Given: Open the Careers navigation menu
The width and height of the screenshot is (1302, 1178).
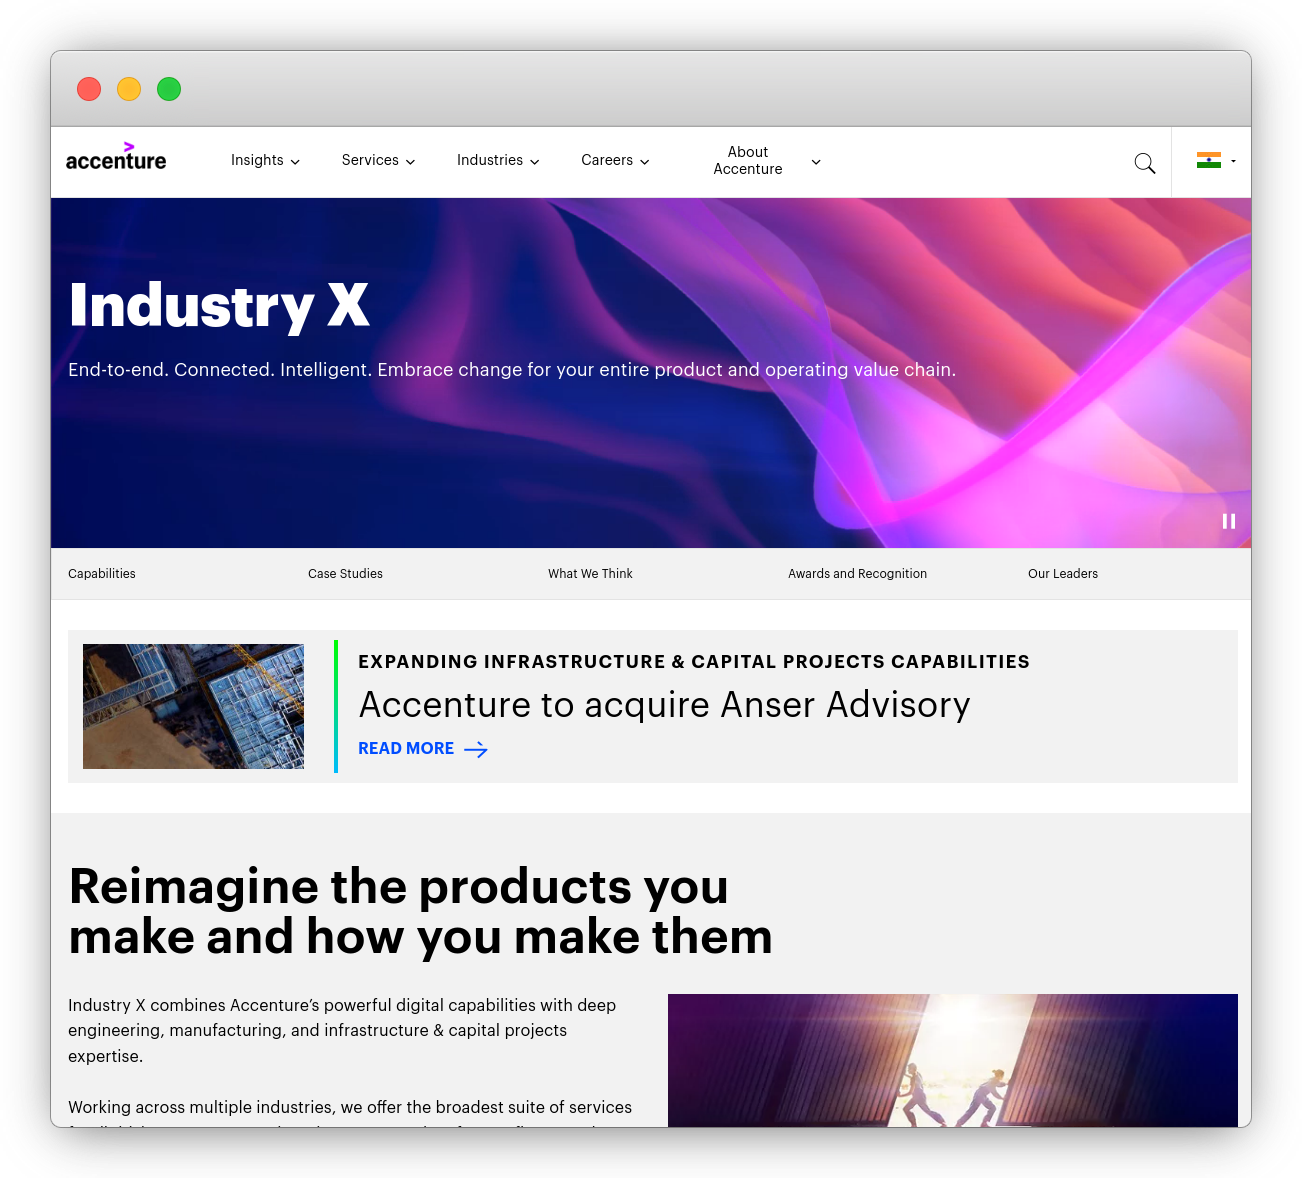Looking at the screenshot, I should tap(615, 160).
